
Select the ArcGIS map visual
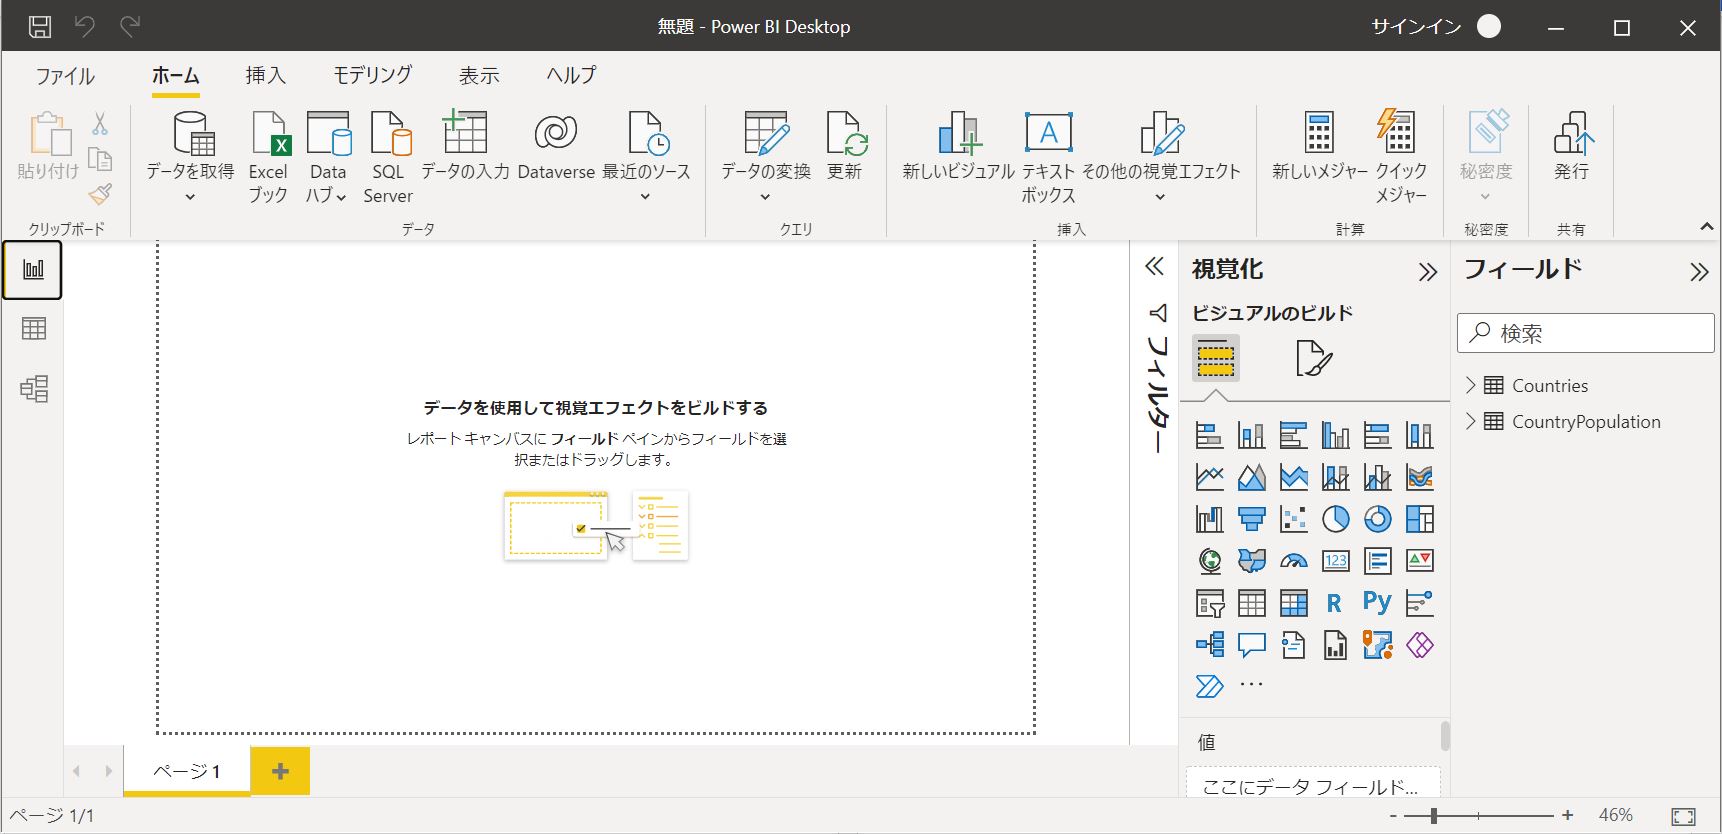[x=1377, y=645]
